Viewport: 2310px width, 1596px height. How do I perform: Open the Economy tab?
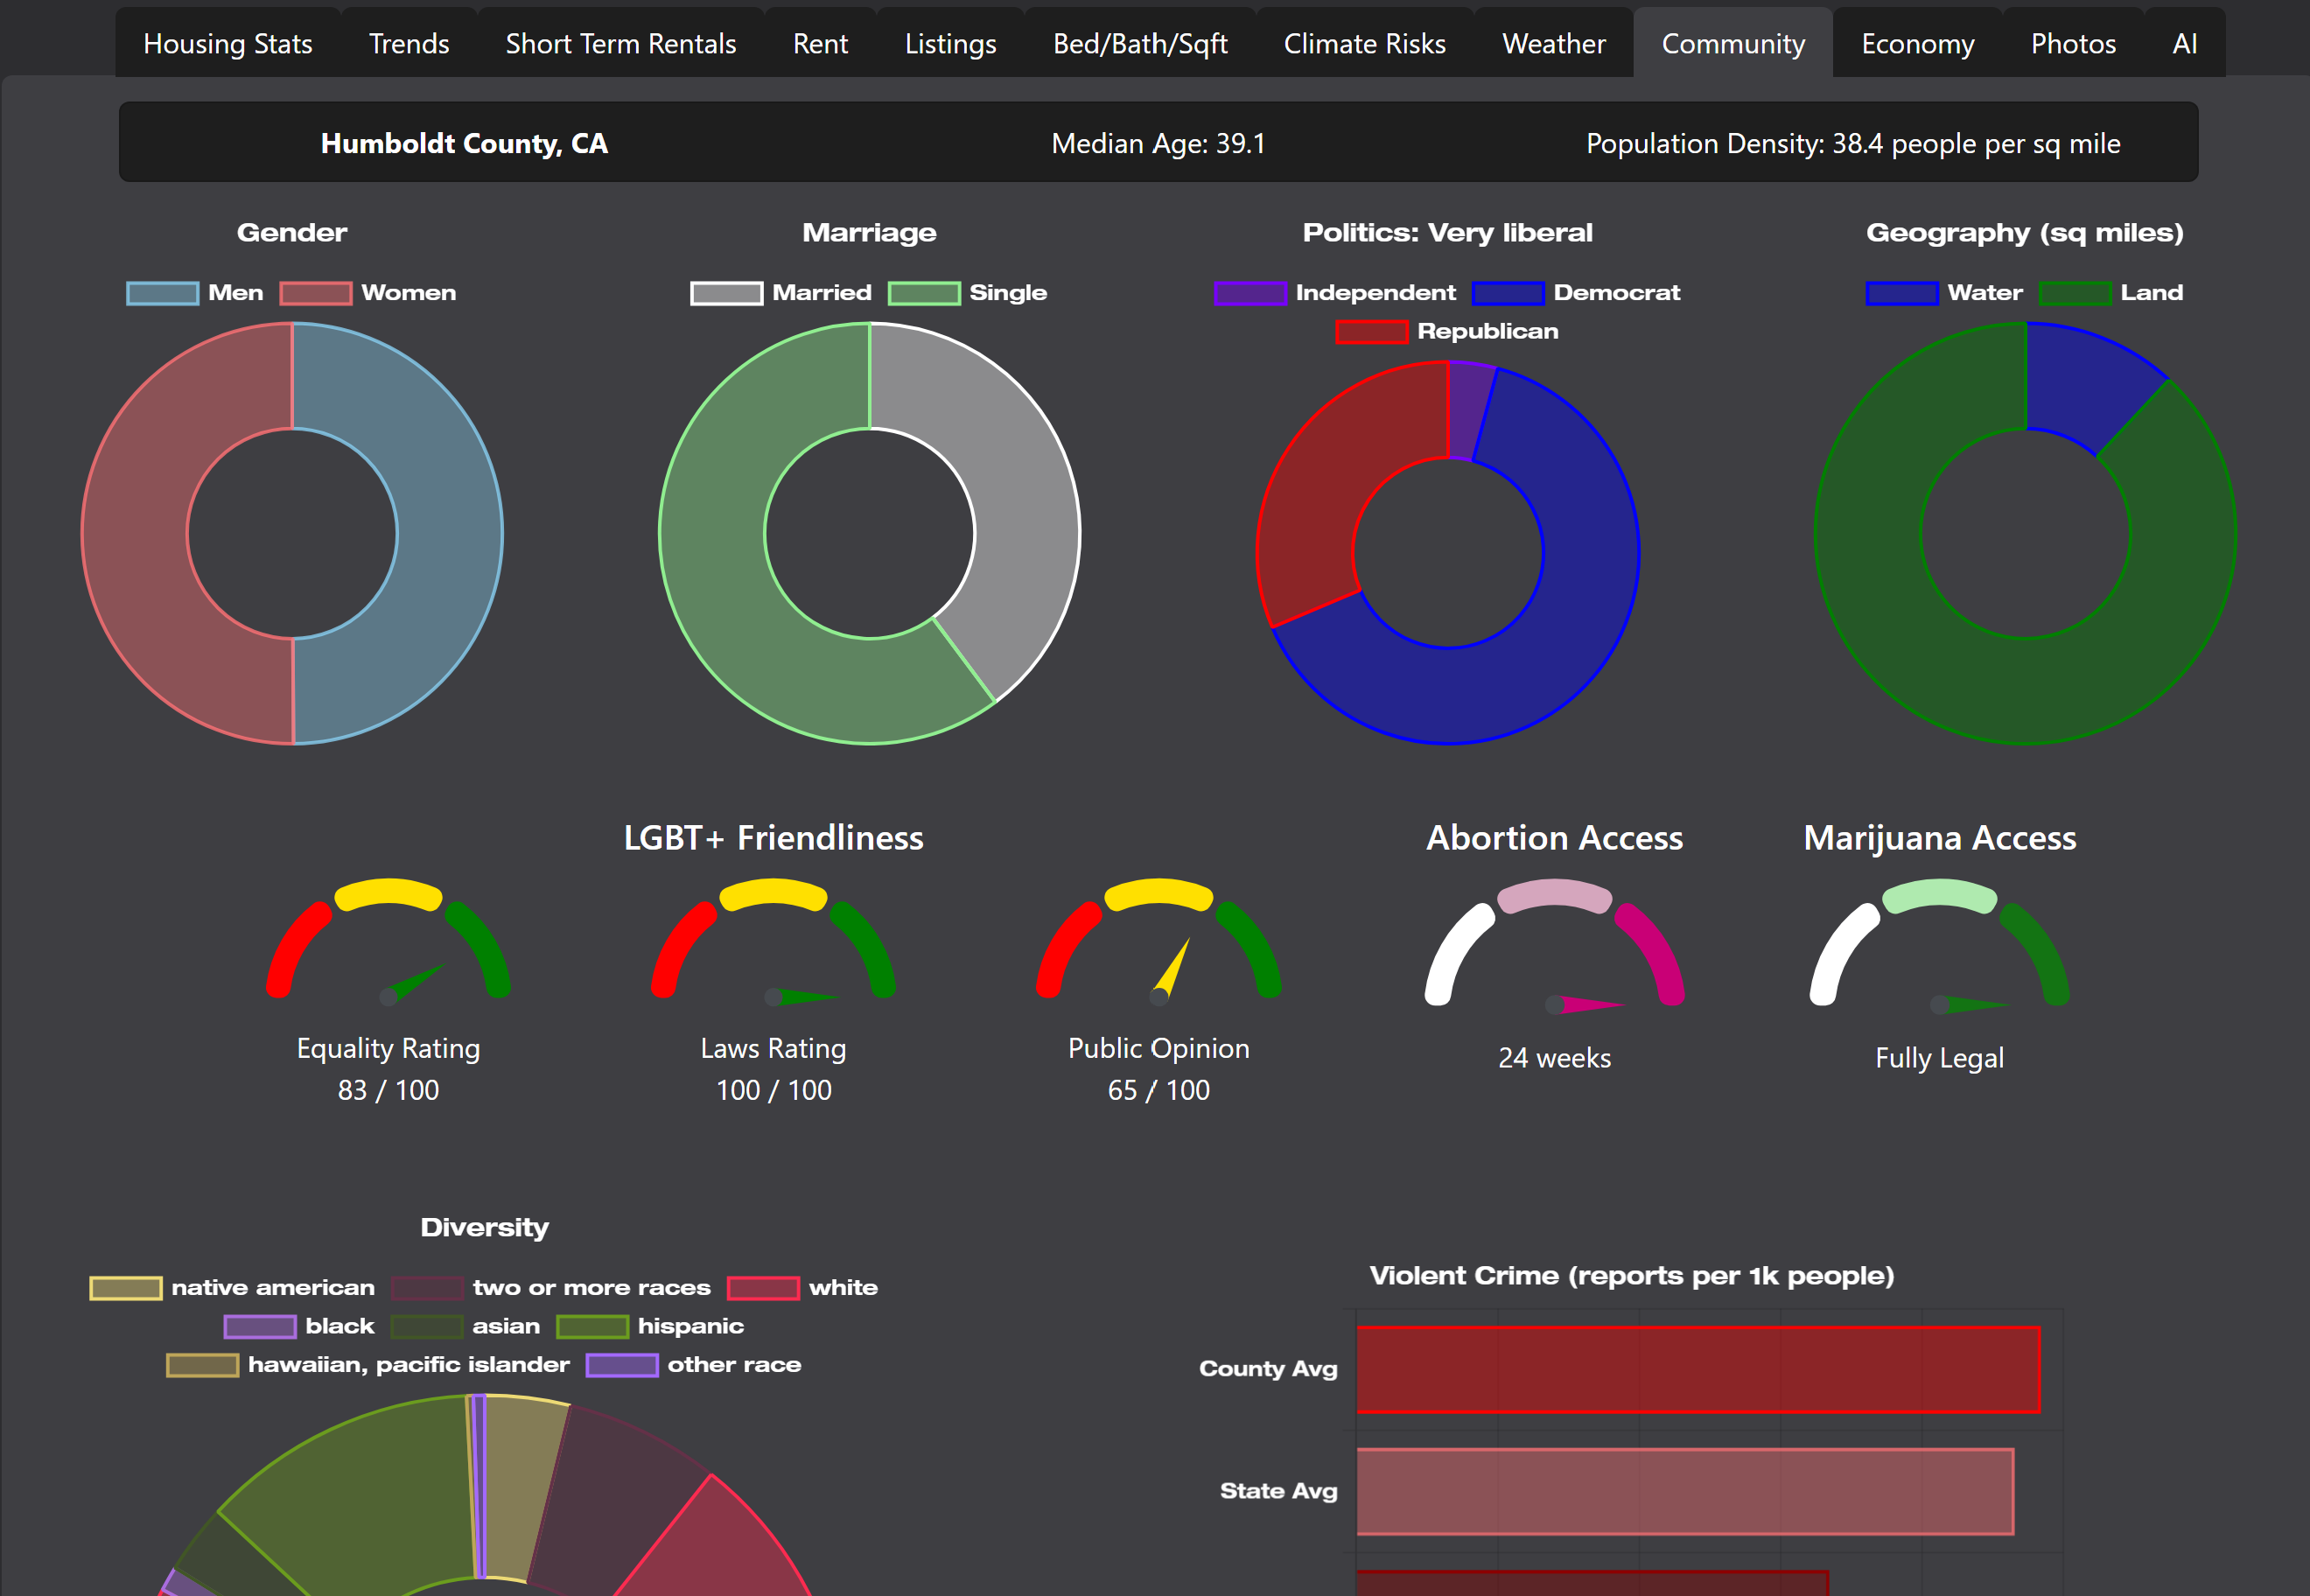pyautogui.click(x=1917, y=43)
